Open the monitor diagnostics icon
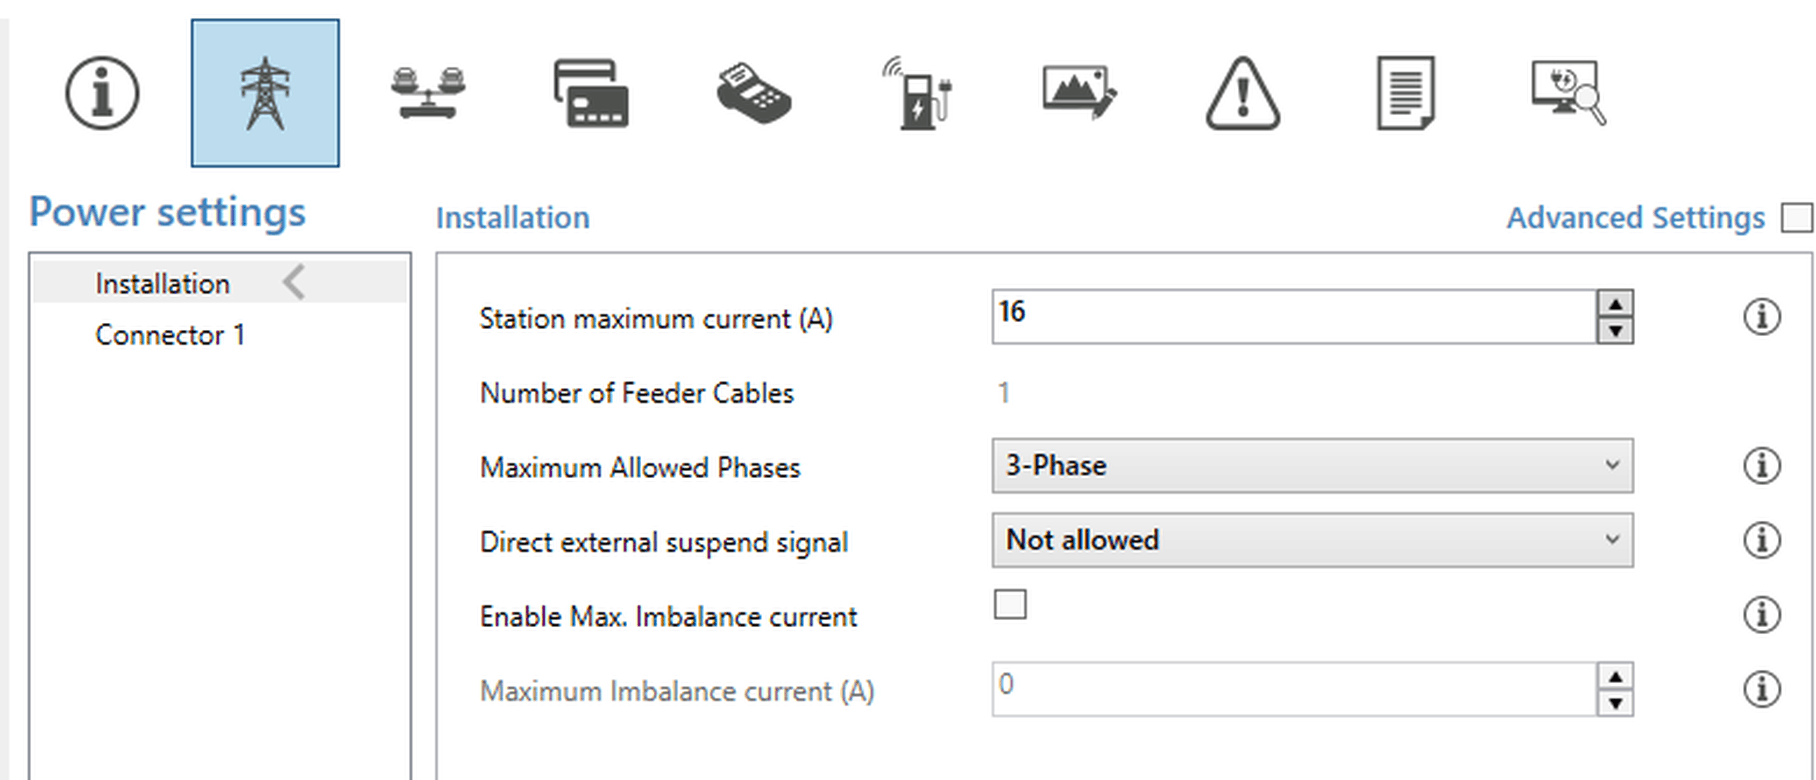 pyautogui.click(x=1568, y=93)
